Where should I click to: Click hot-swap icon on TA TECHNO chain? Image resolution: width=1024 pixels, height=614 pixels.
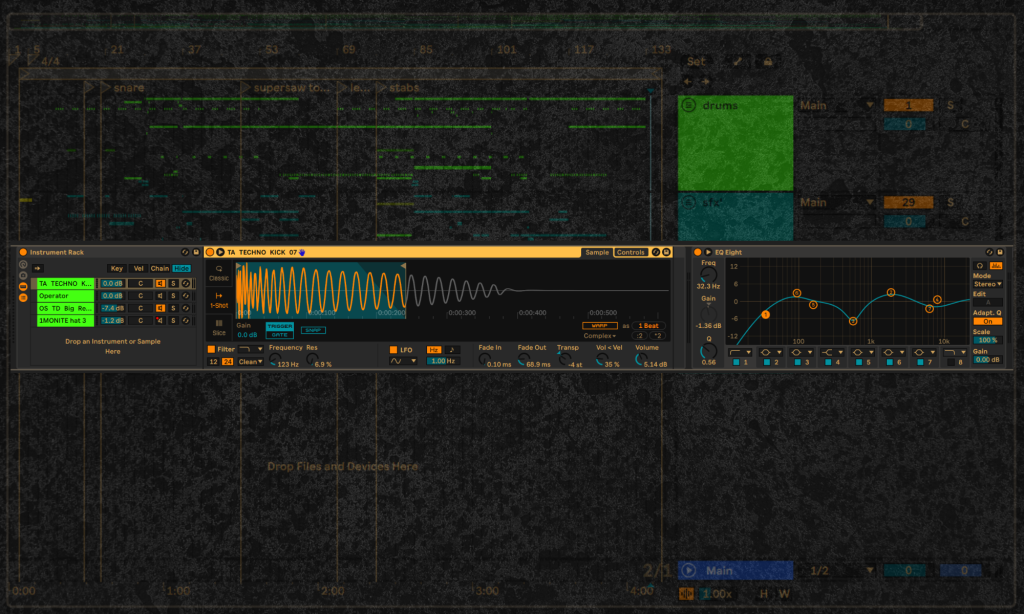pyautogui.click(x=185, y=284)
